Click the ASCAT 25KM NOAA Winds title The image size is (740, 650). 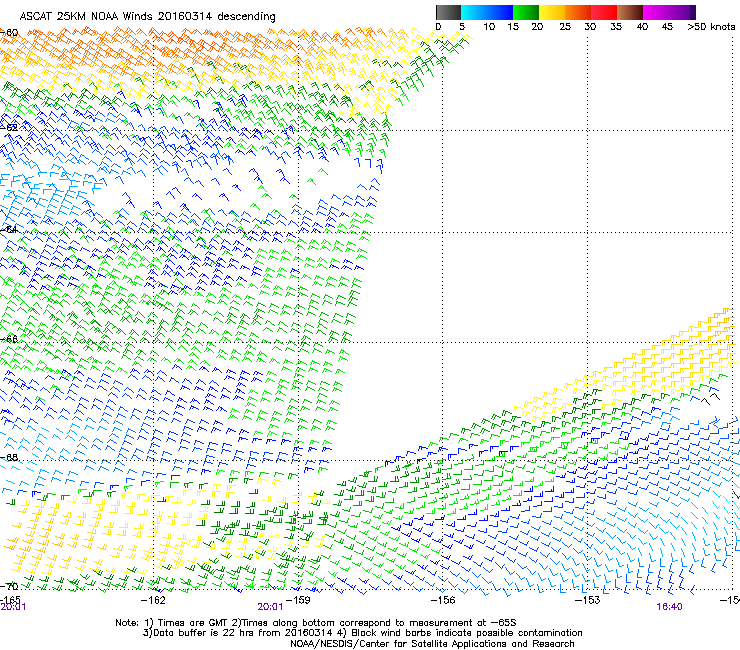tap(147, 16)
